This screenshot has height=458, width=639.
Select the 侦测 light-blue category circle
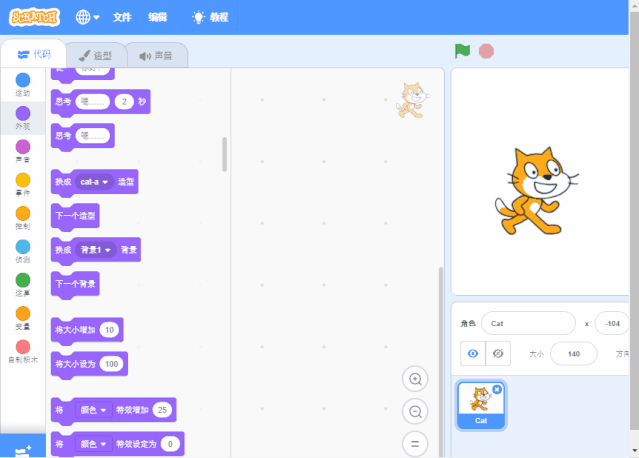pyautogui.click(x=23, y=247)
